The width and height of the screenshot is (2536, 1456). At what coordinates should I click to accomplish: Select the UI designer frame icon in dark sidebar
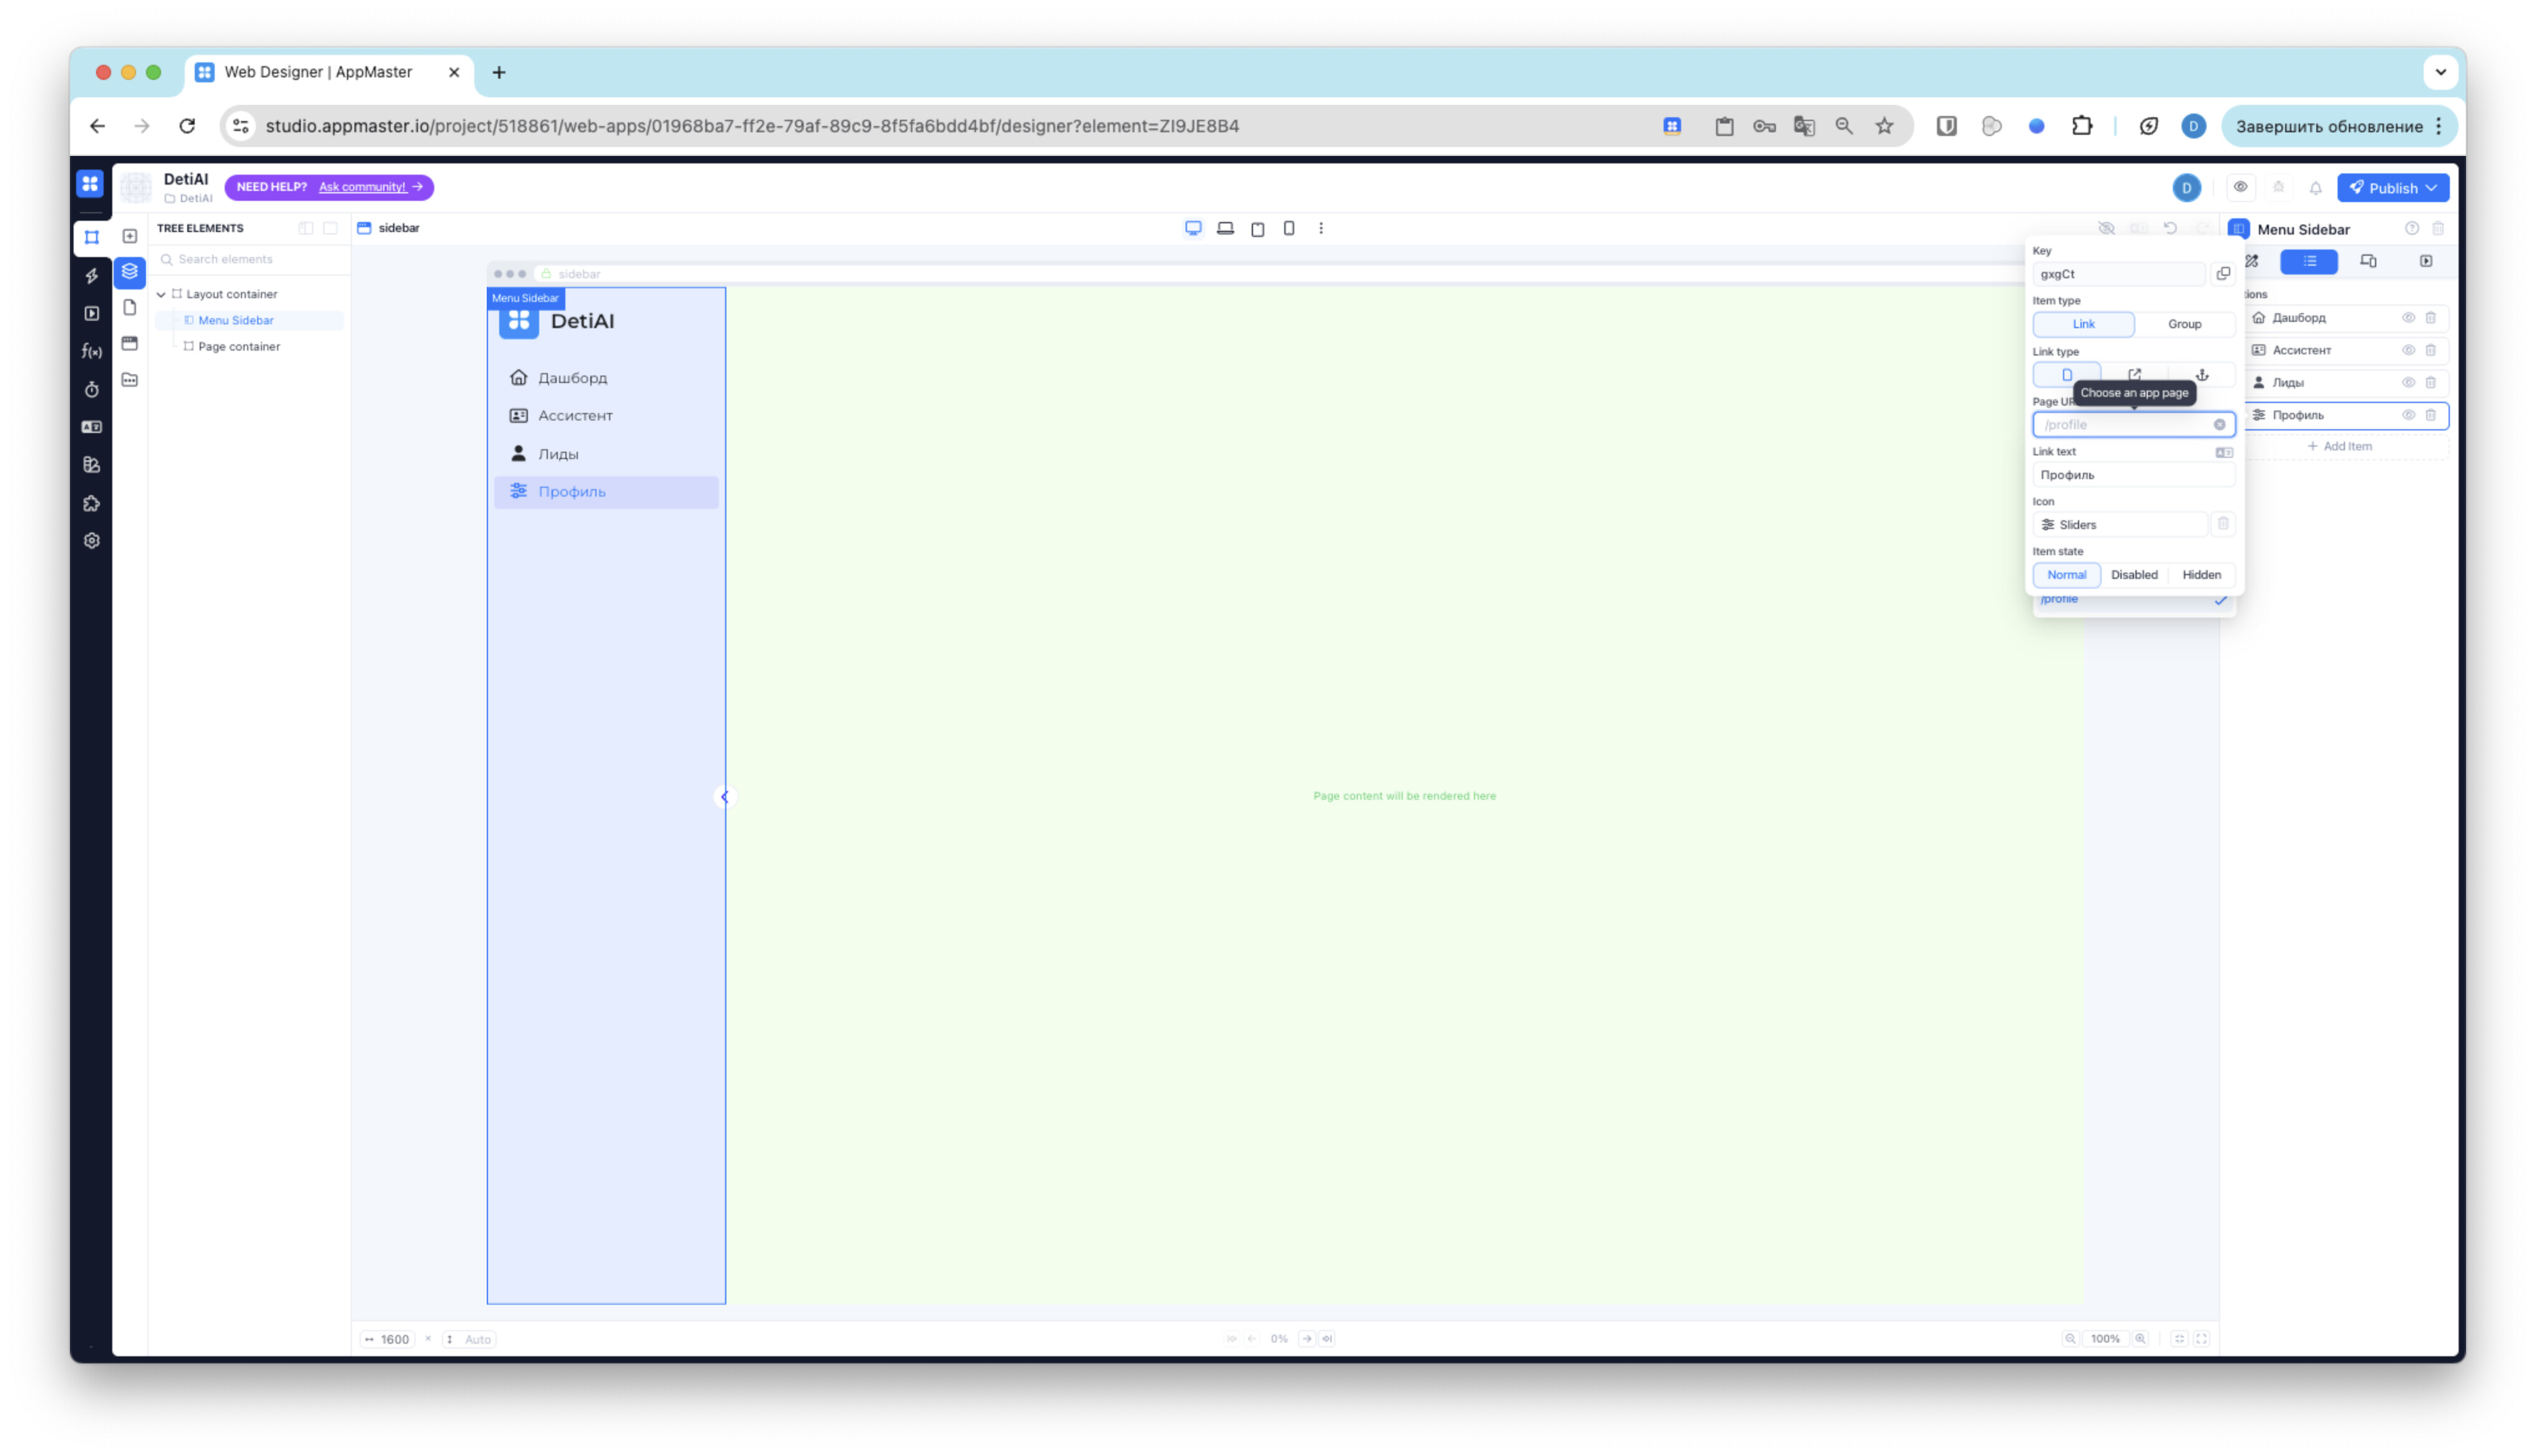coord(92,237)
